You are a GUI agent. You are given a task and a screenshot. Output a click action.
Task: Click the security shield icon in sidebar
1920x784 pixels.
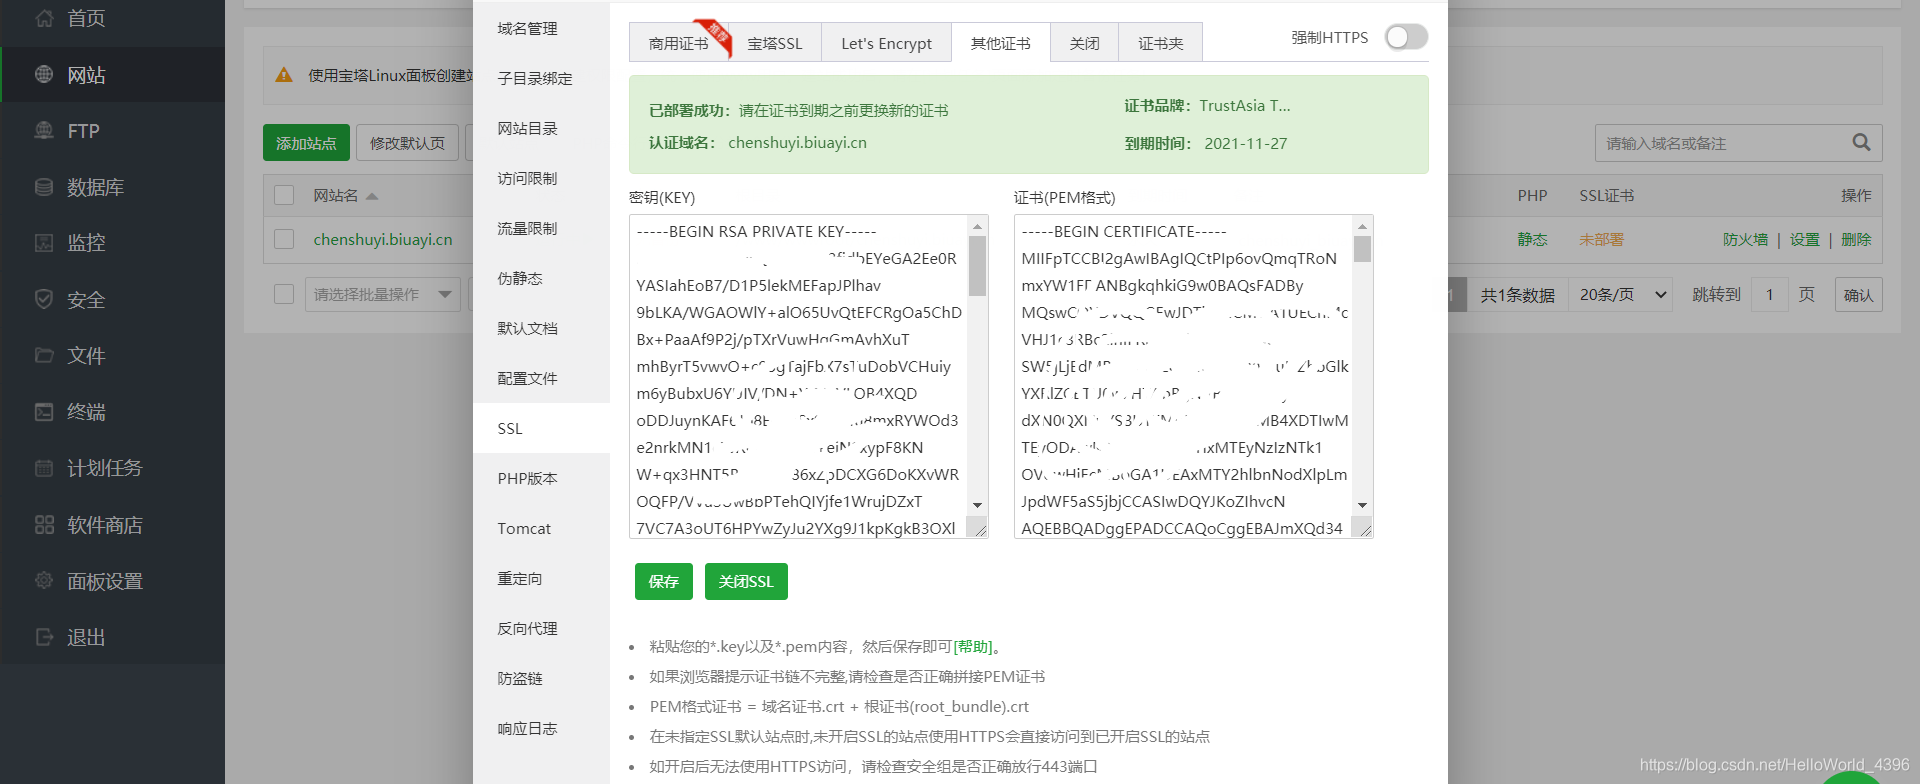coord(44,299)
